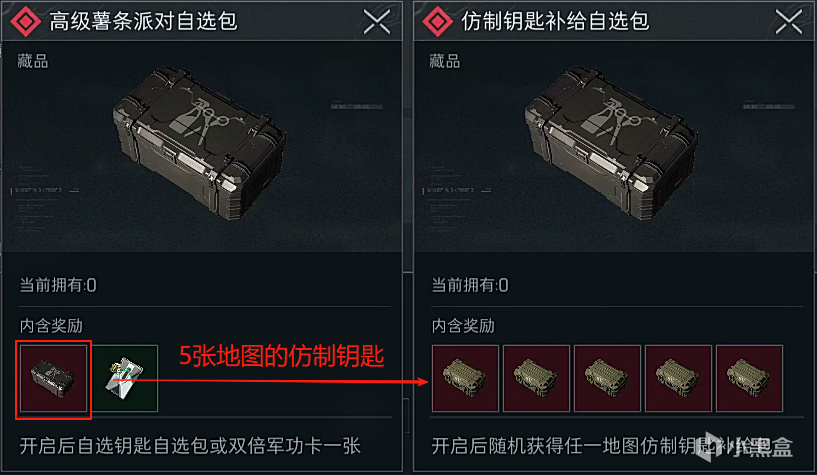Click the 仿制钥匙补给自选包 title text
Viewport: 817px width, 475px height.
click(x=555, y=21)
